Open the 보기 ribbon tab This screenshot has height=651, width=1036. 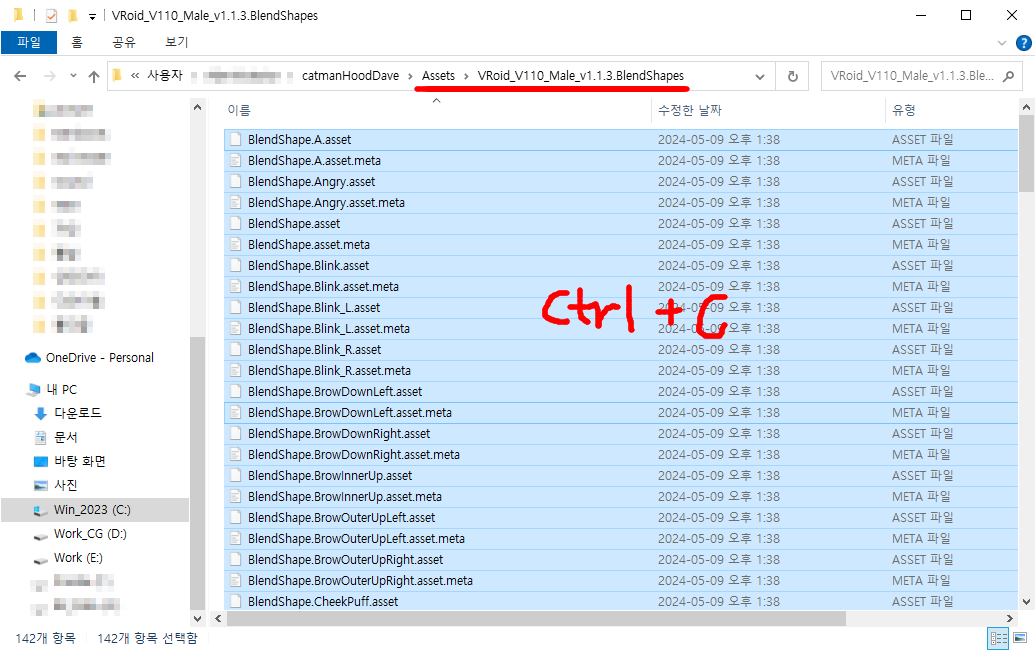[x=176, y=42]
